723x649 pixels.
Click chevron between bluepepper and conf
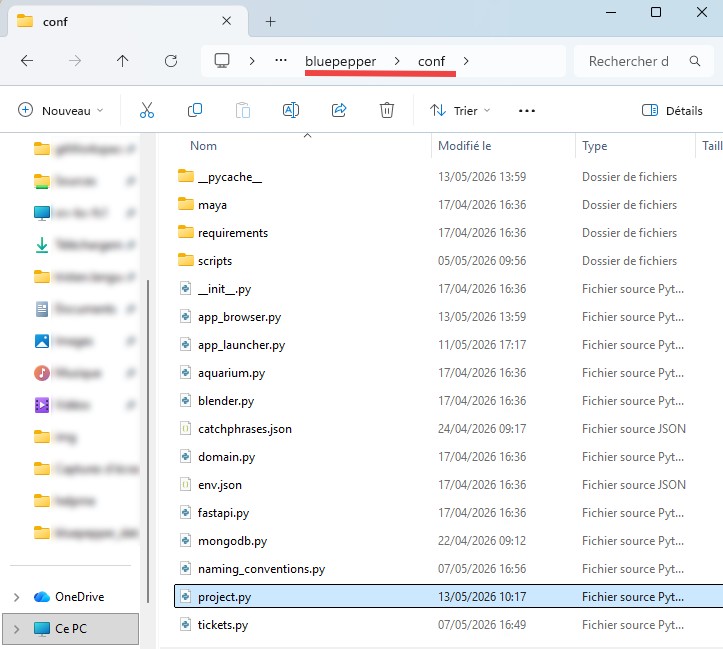coord(397,61)
